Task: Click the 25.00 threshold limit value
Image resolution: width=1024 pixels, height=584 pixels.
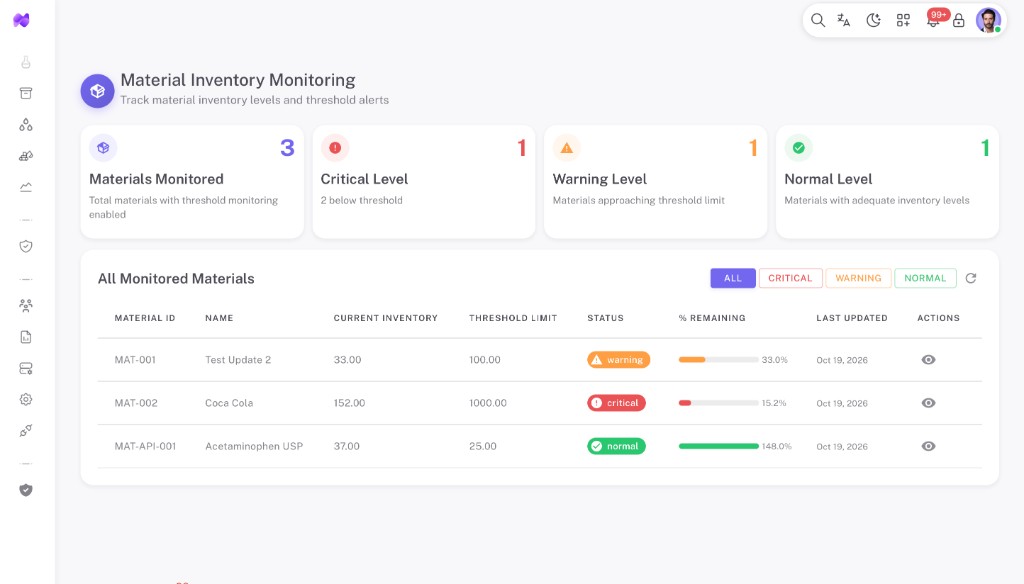Action: click(483, 446)
